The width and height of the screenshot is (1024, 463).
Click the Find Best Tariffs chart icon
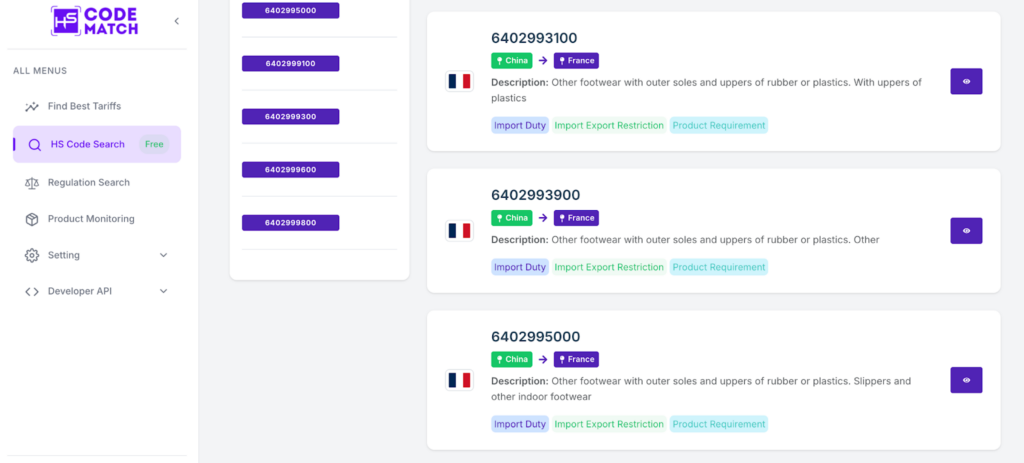point(32,106)
